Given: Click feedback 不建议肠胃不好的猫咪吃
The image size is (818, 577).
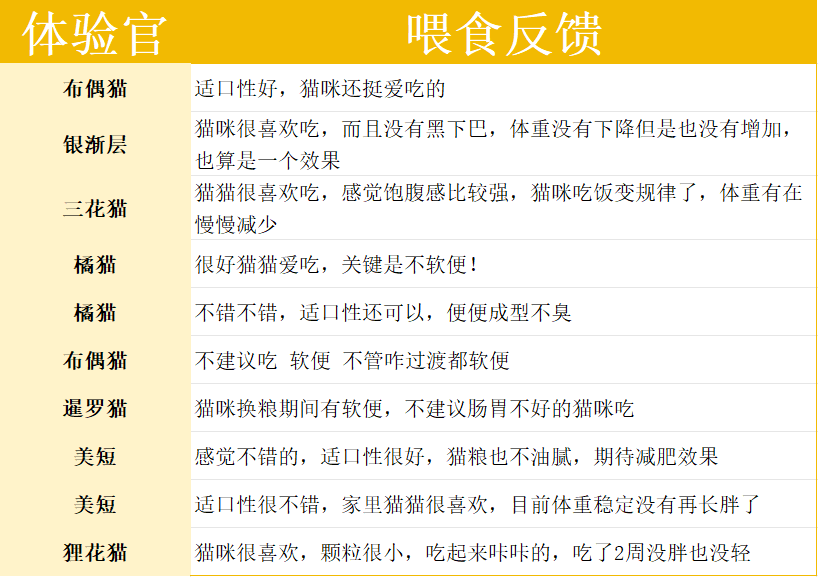Looking at the screenshot, I should click(x=414, y=409).
